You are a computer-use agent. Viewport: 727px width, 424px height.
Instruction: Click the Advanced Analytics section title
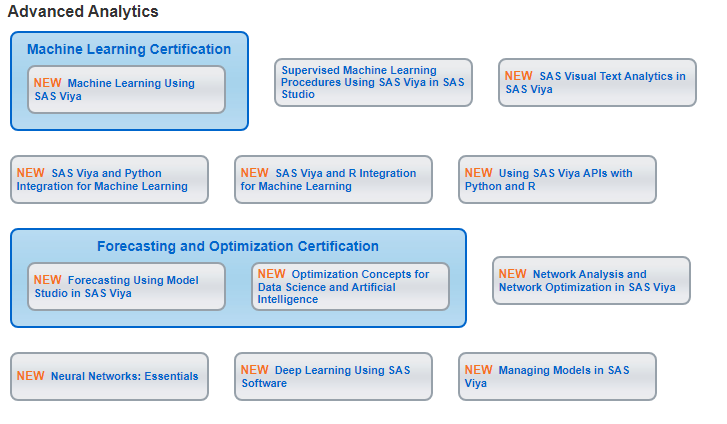coord(83,12)
